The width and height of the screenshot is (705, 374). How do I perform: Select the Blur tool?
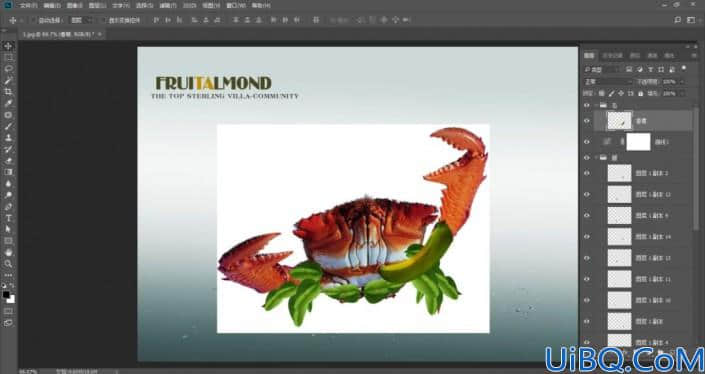[8, 184]
